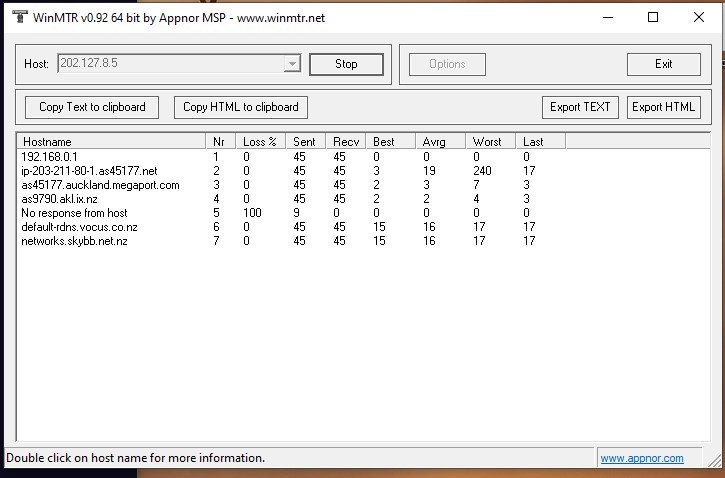This screenshot has width=725, height=478.
Task: Click the greyed Options button
Action: click(447, 64)
